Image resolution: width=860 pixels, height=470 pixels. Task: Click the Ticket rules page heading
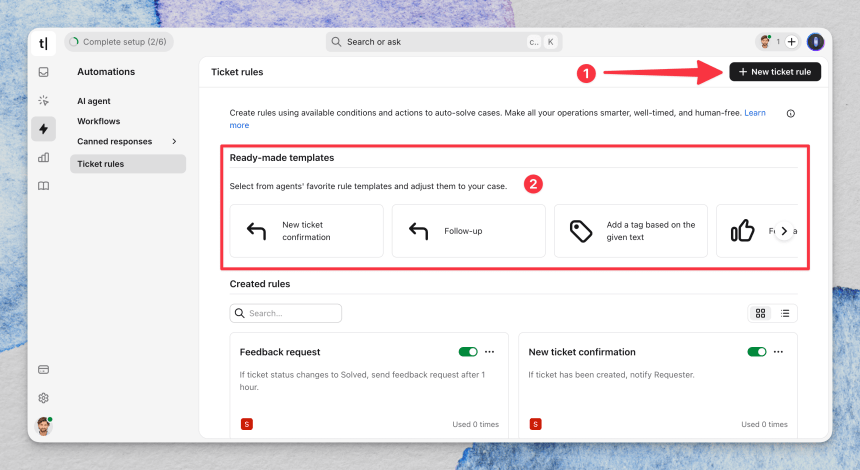237,72
